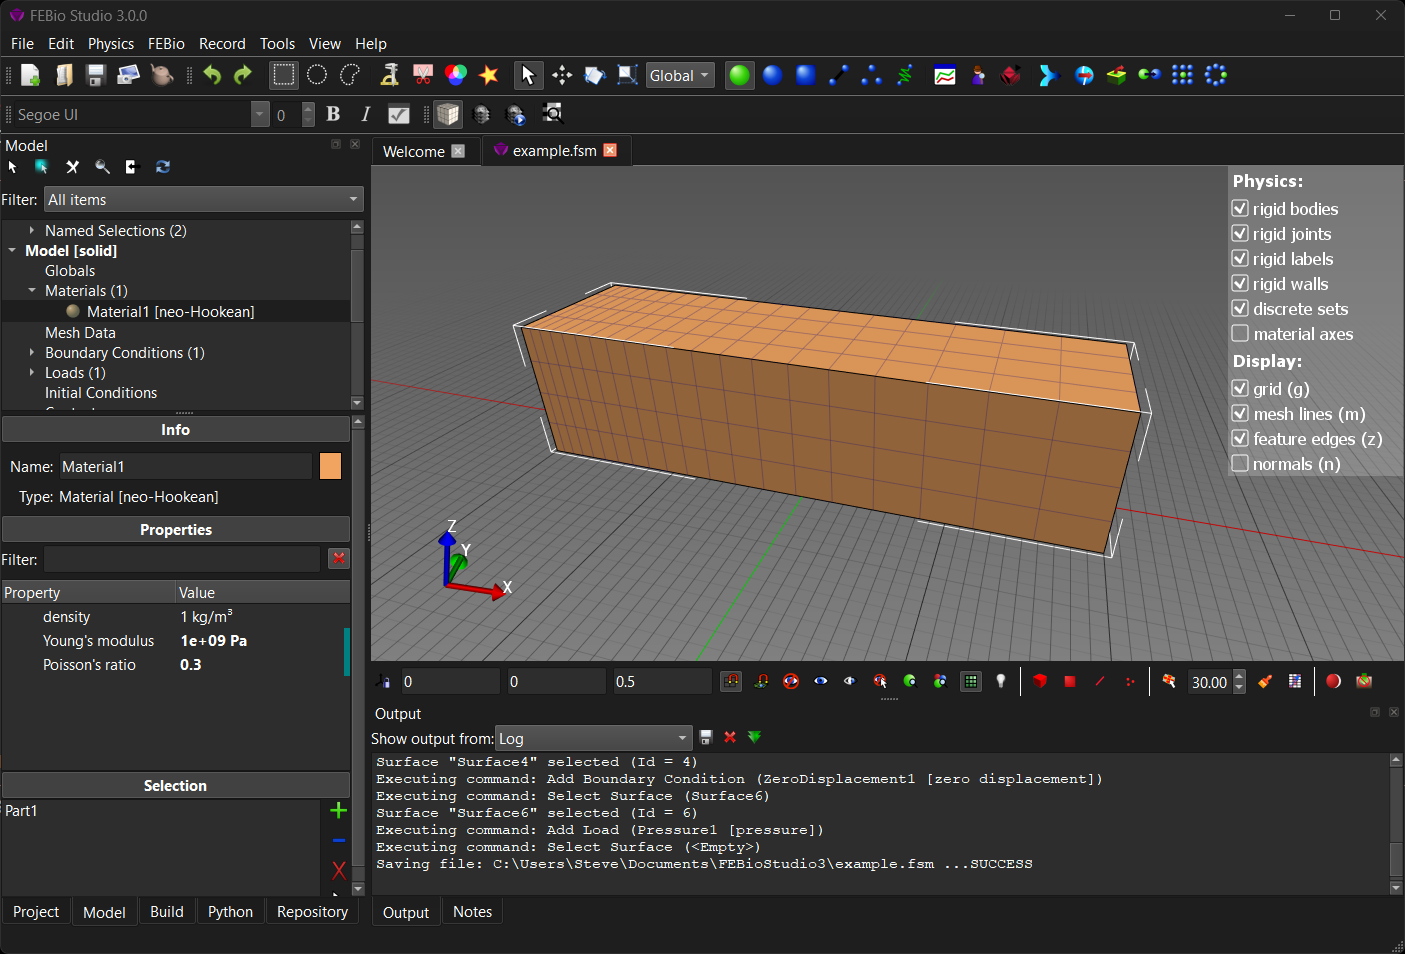Screen dimensions: 1405x954
Task: Collapse the Materials (1) node
Action: pyautogui.click(x=32, y=290)
